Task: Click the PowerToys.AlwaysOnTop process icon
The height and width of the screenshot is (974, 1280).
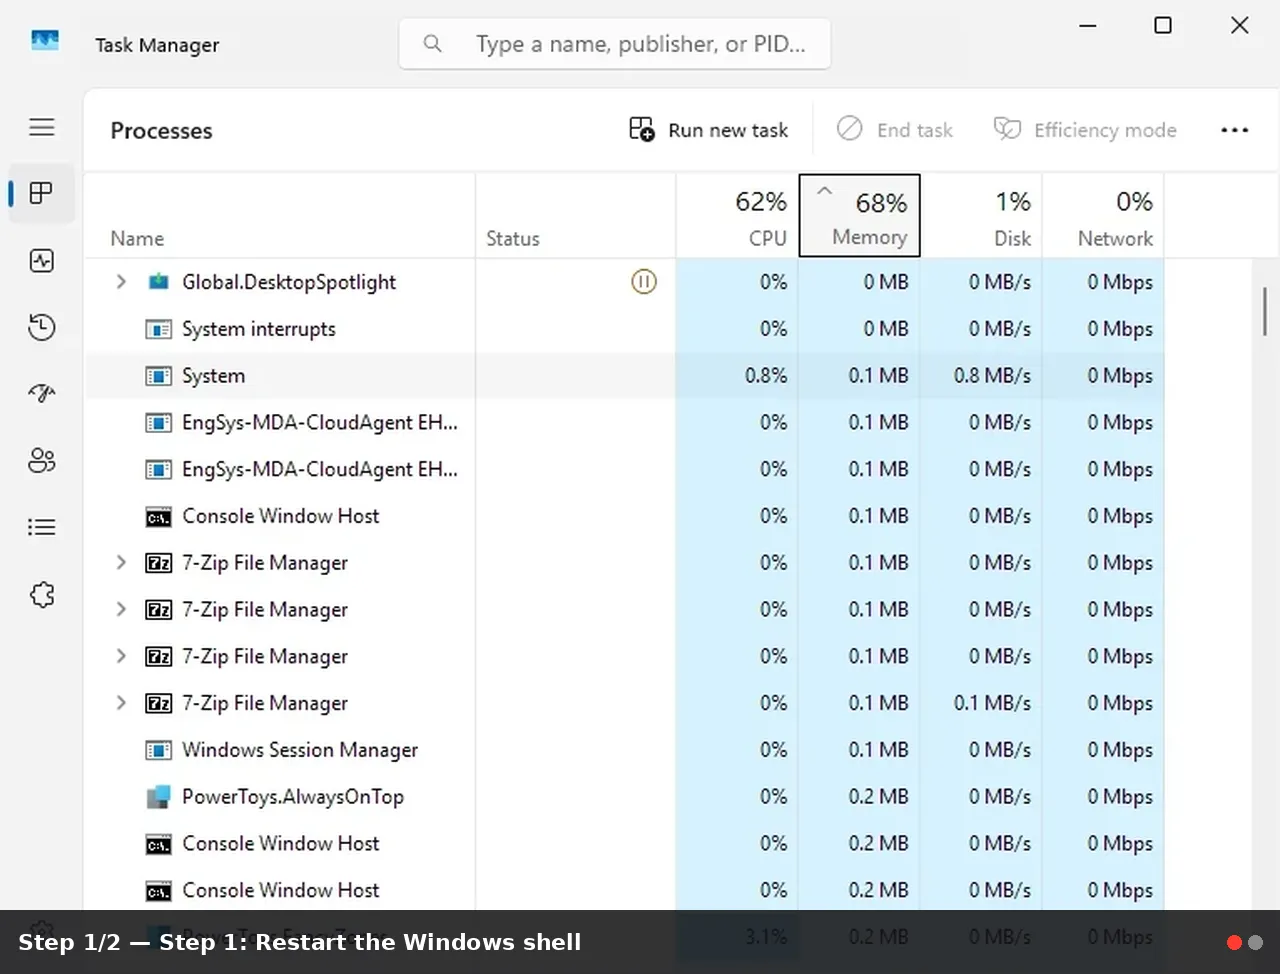Action: click(158, 797)
